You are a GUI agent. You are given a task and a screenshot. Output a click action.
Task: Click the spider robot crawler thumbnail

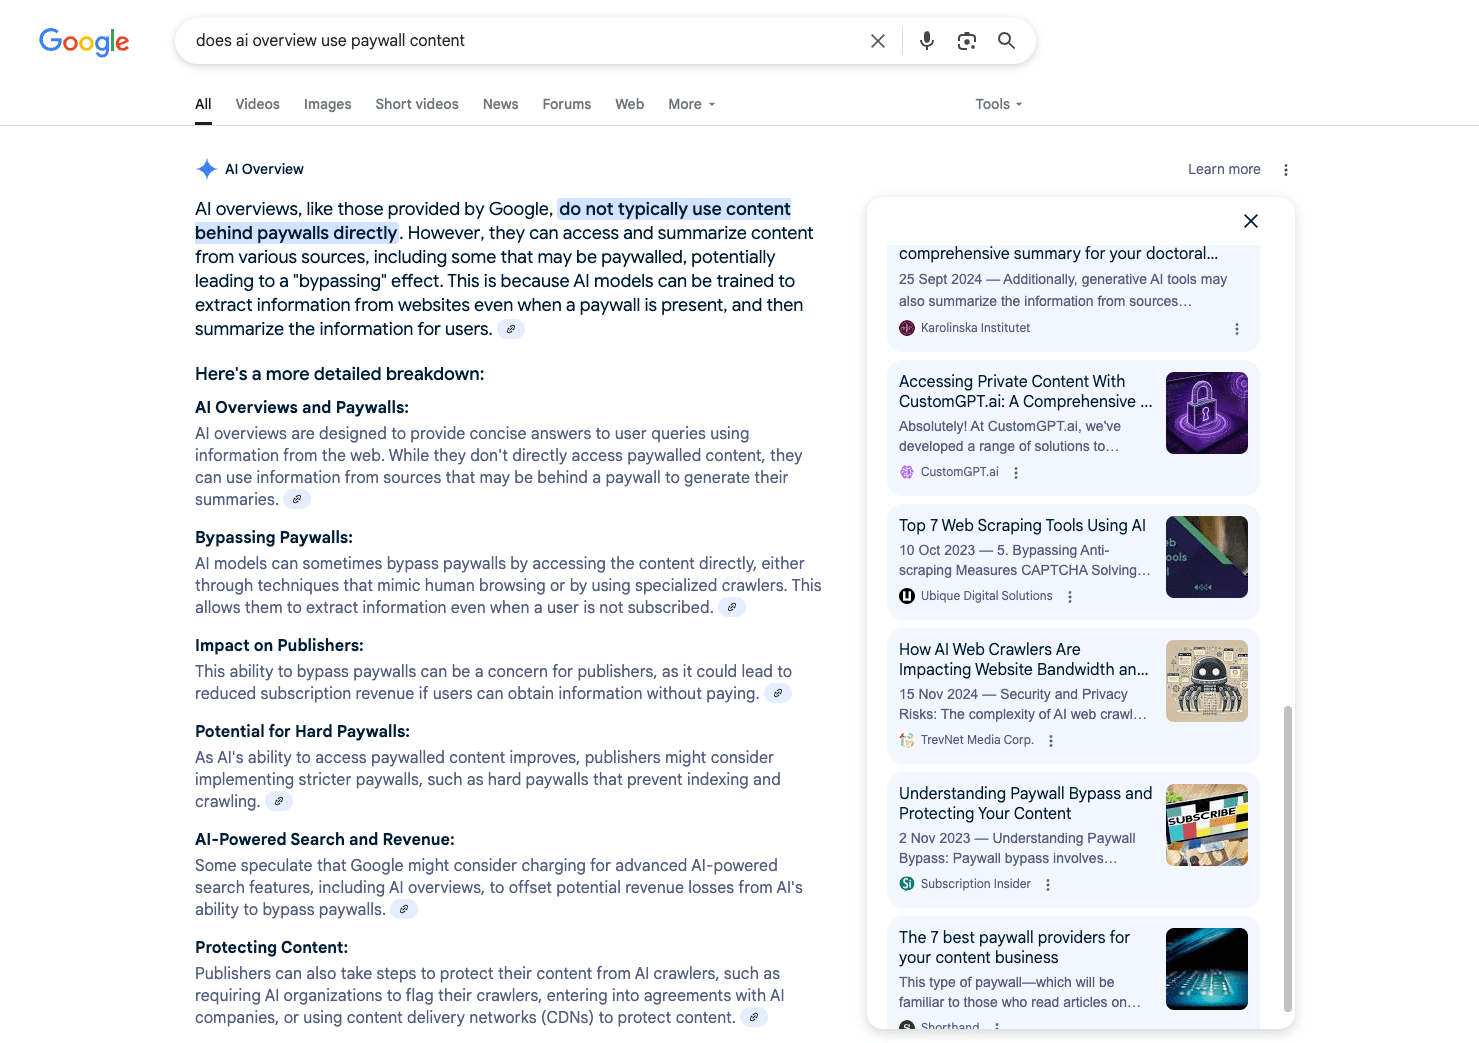[1207, 681]
